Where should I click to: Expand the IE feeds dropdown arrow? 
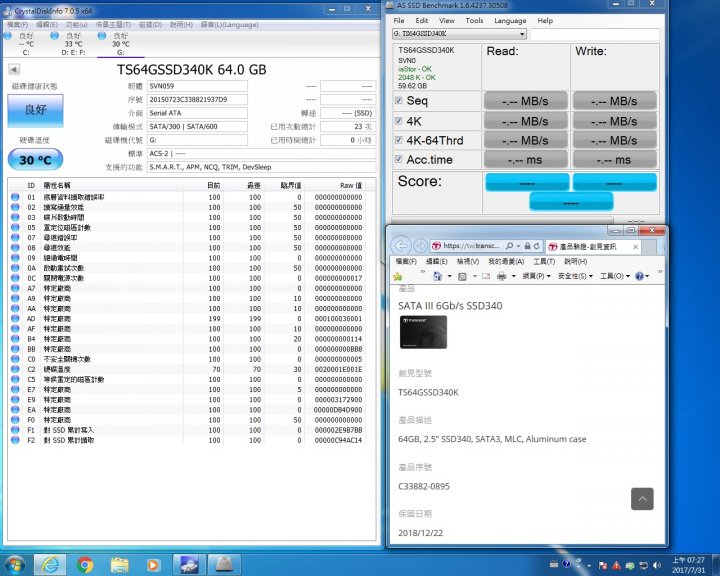tap(474, 276)
